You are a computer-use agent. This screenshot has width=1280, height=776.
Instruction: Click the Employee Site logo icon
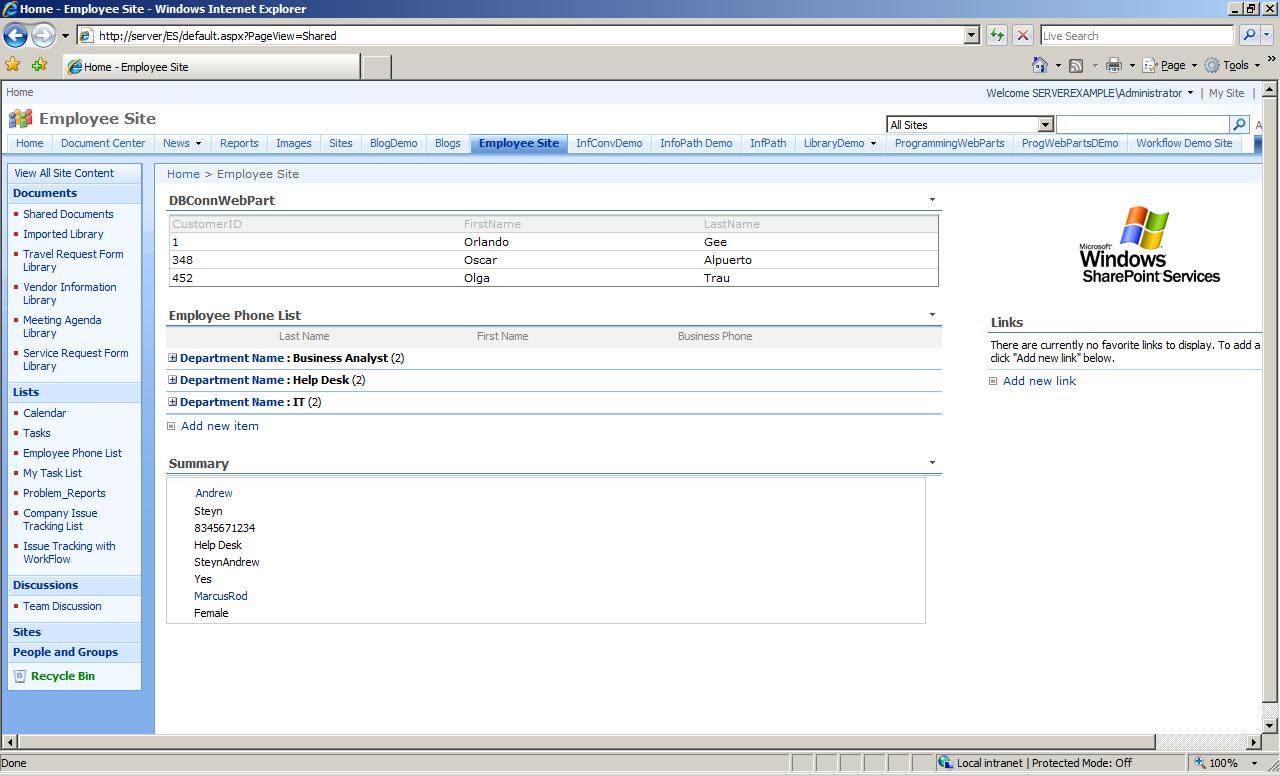click(20, 119)
